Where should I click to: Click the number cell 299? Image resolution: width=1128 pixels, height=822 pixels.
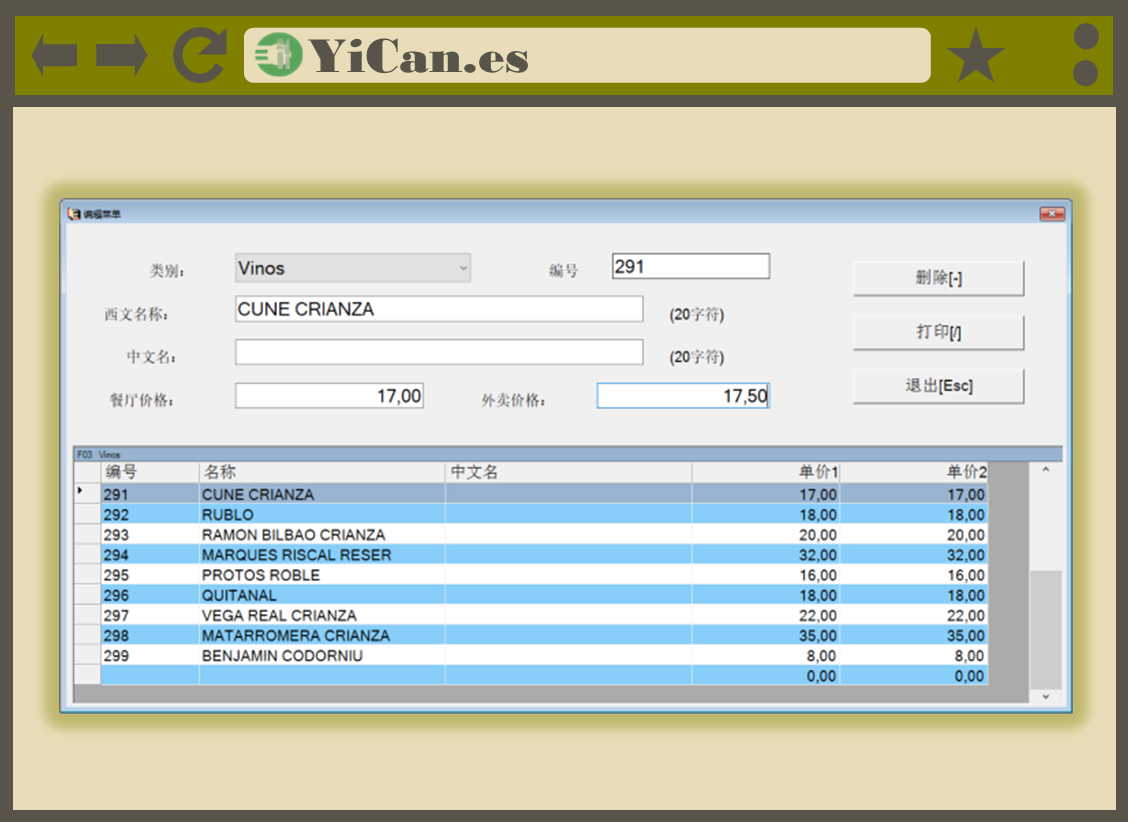click(x=150, y=656)
